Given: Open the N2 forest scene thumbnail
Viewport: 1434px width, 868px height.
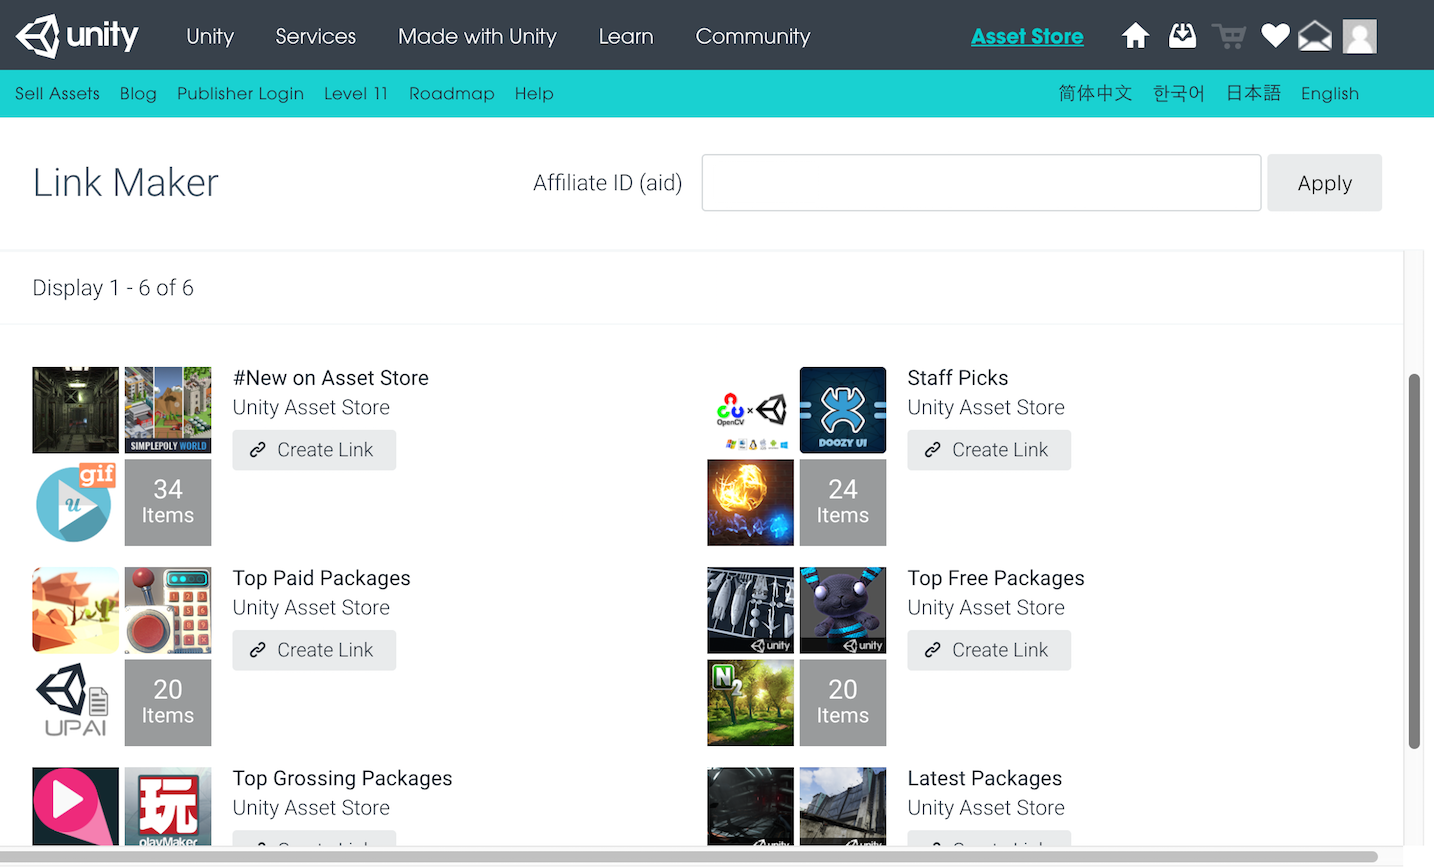Looking at the screenshot, I should click(x=750, y=702).
